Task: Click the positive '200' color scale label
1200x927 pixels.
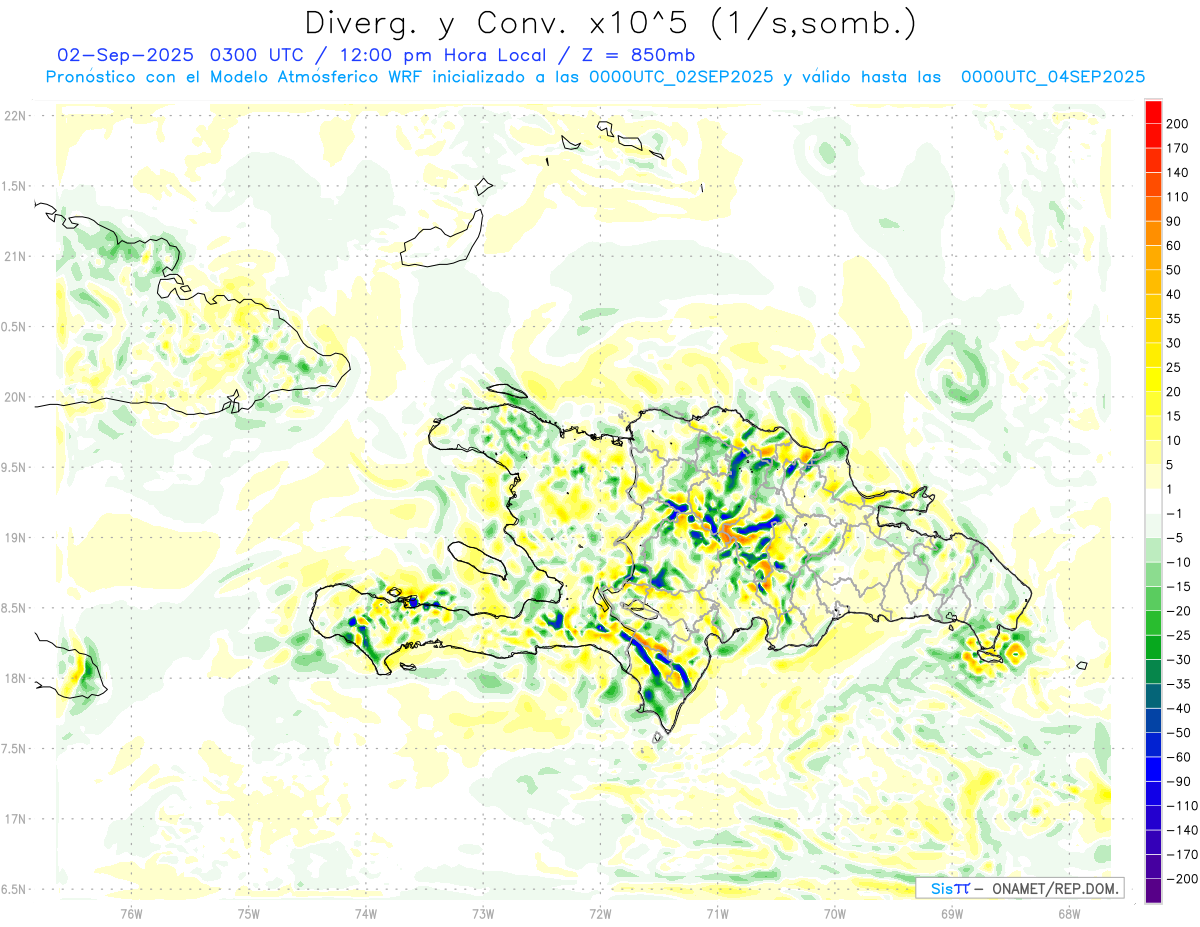Action: pyautogui.click(x=1177, y=124)
